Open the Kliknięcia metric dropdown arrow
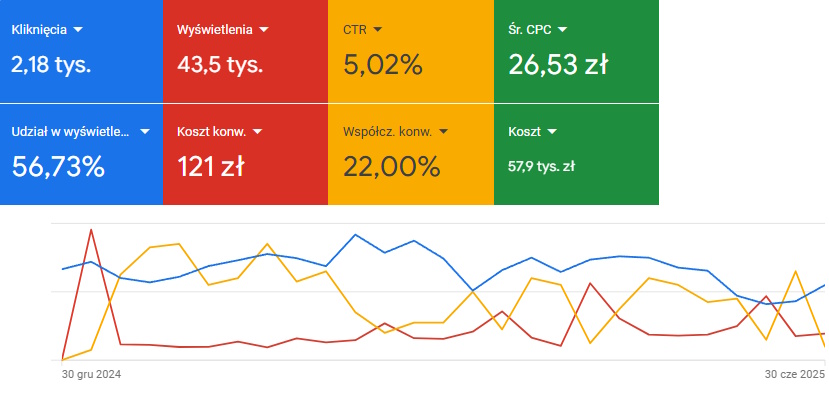Viewport: 829px width, 394px height. pos(78,30)
